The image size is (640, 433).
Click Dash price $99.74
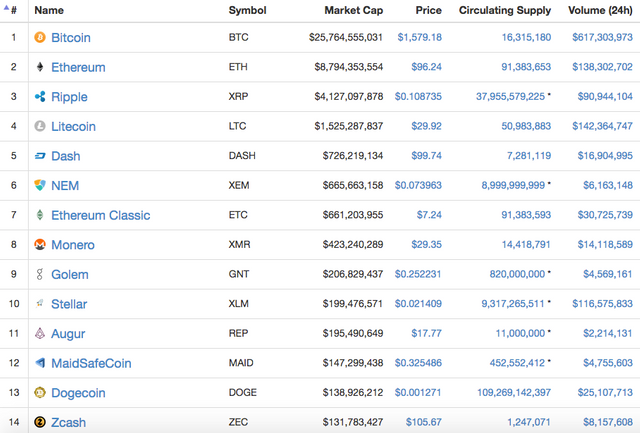427,155
